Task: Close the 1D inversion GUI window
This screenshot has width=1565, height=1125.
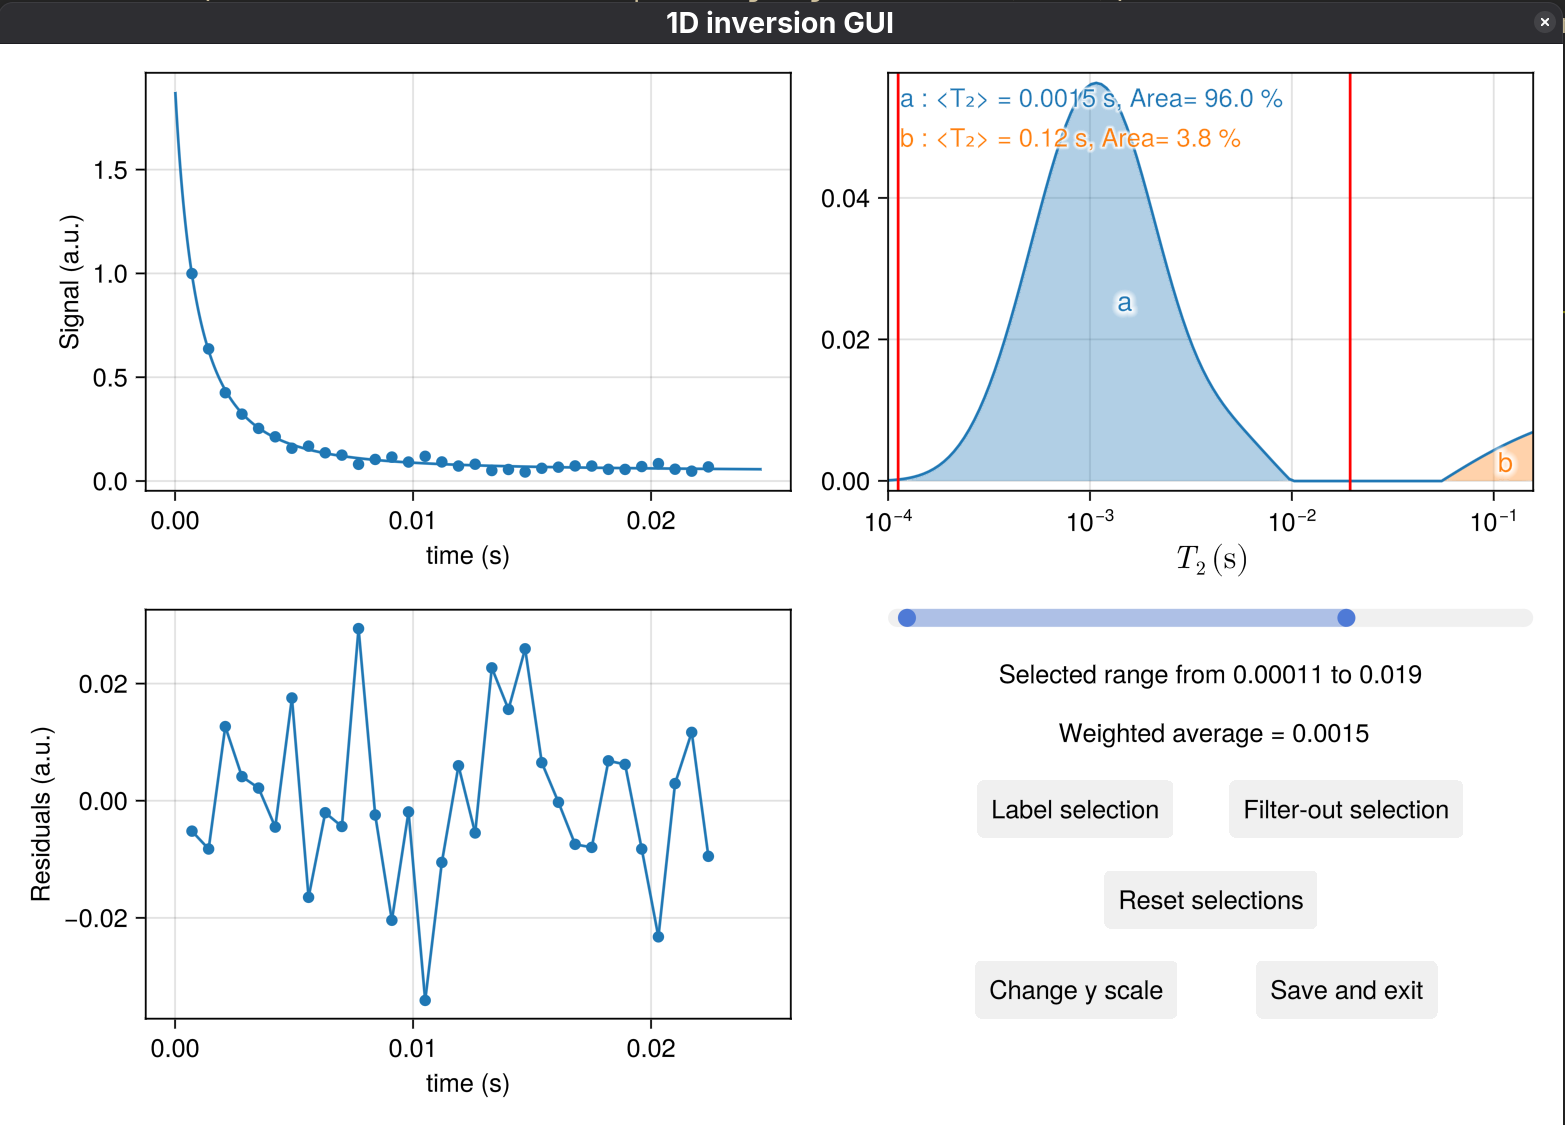Action: click(1544, 22)
